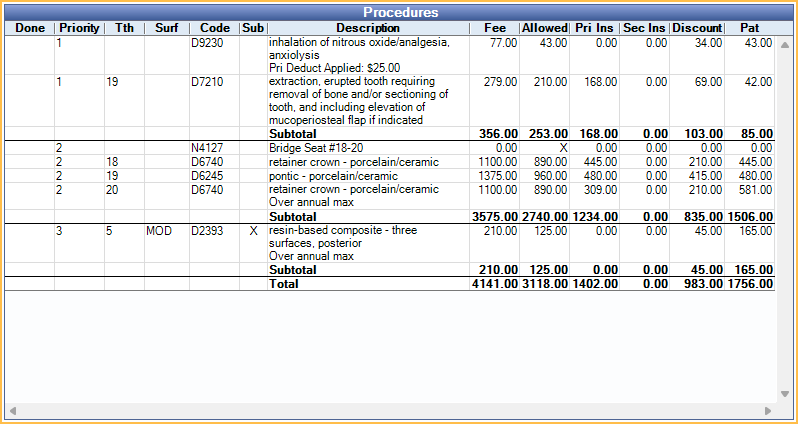
Task: Click the MOD surface cell
Action: click(159, 230)
